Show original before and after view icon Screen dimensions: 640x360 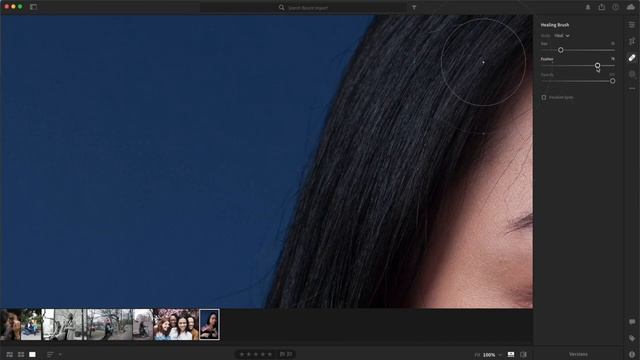point(524,354)
